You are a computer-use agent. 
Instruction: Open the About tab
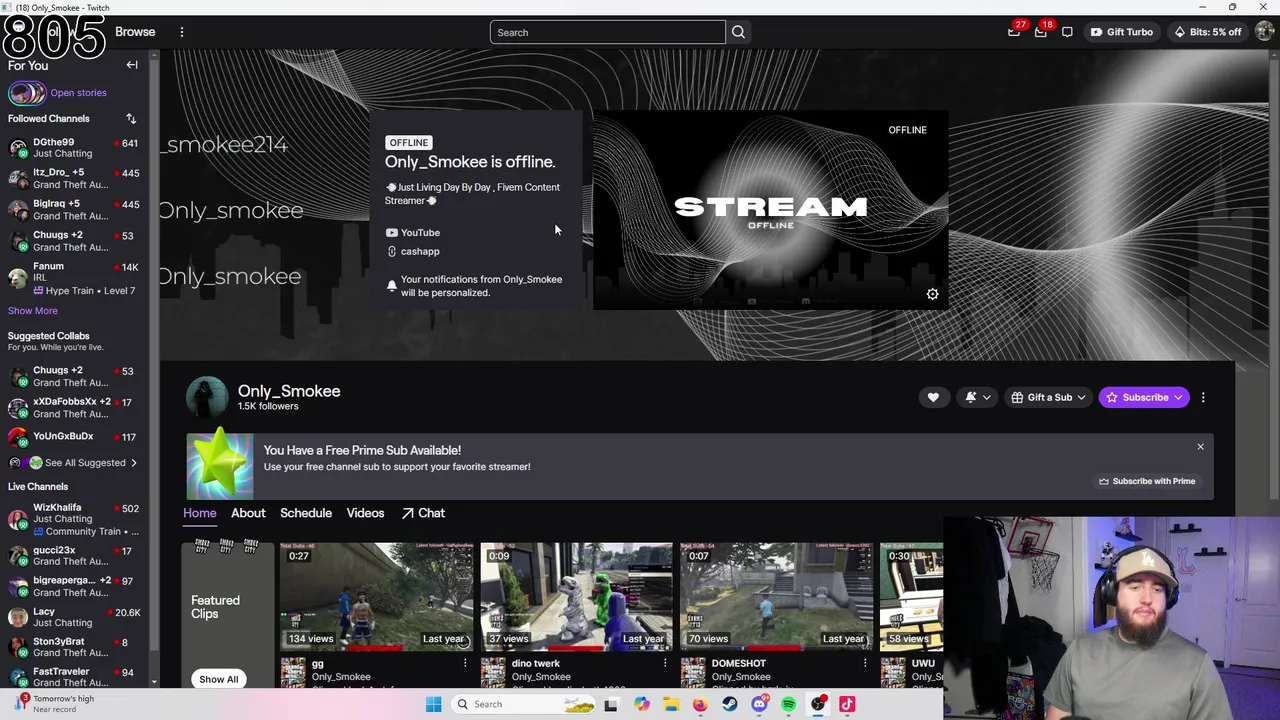[248, 513]
